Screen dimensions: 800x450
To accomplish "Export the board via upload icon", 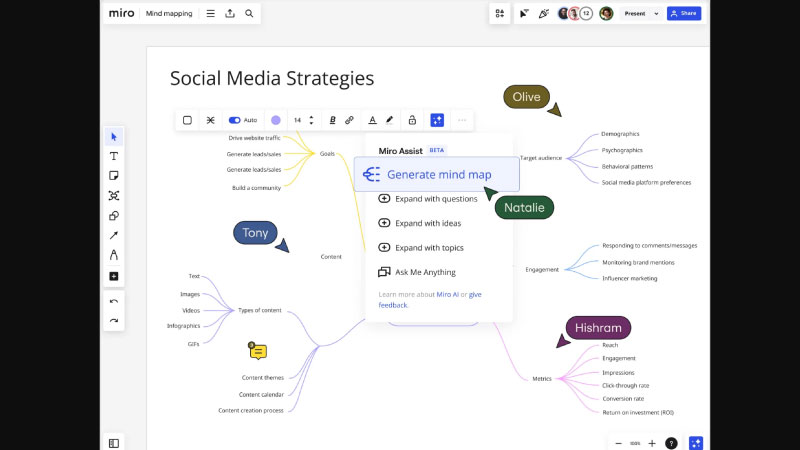I will pyautogui.click(x=230, y=14).
